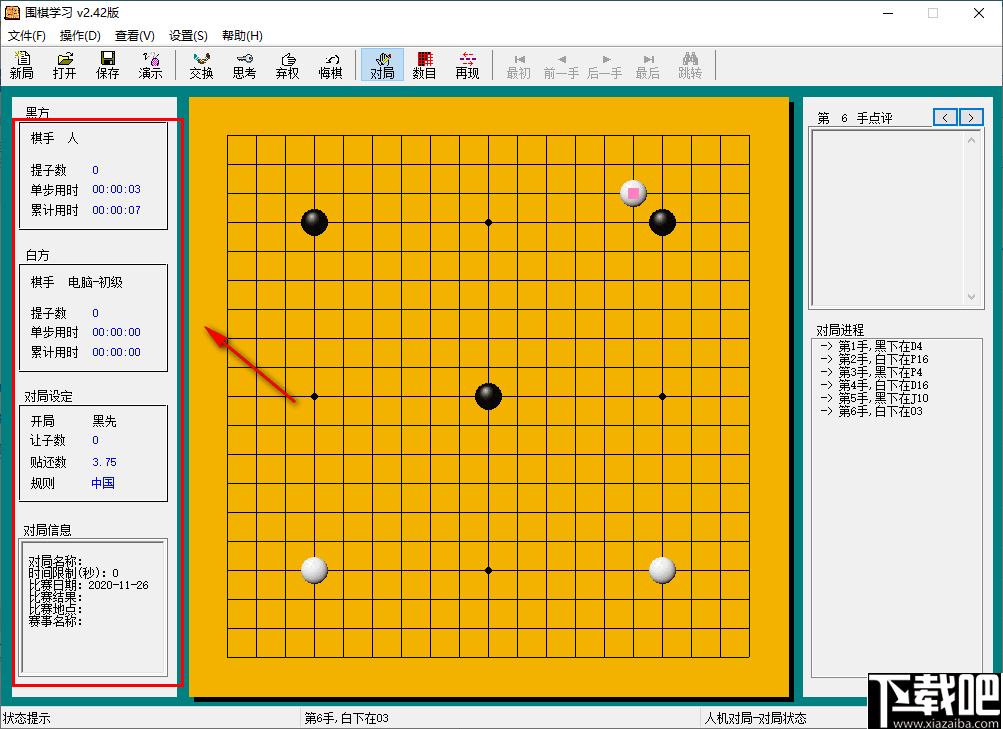Go to first move with 最初 icon
The height and width of the screenshot is (729, 1003).
point(518,66)
